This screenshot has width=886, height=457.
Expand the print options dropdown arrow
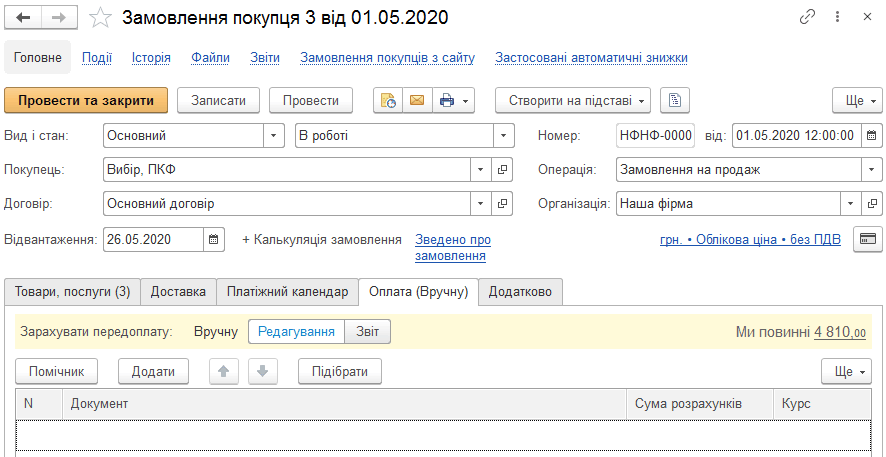pos(466,102)
